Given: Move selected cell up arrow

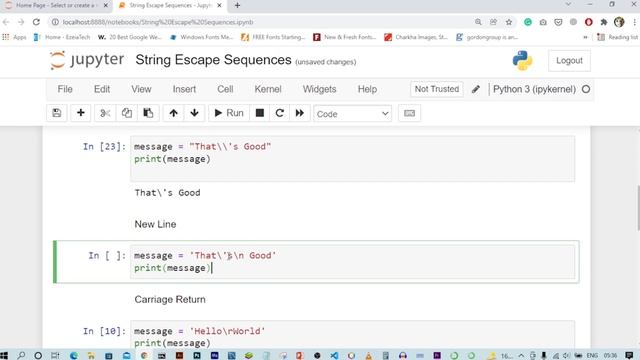Looking at the screenshot, I should pyautogui.click(x=173, y=113).
